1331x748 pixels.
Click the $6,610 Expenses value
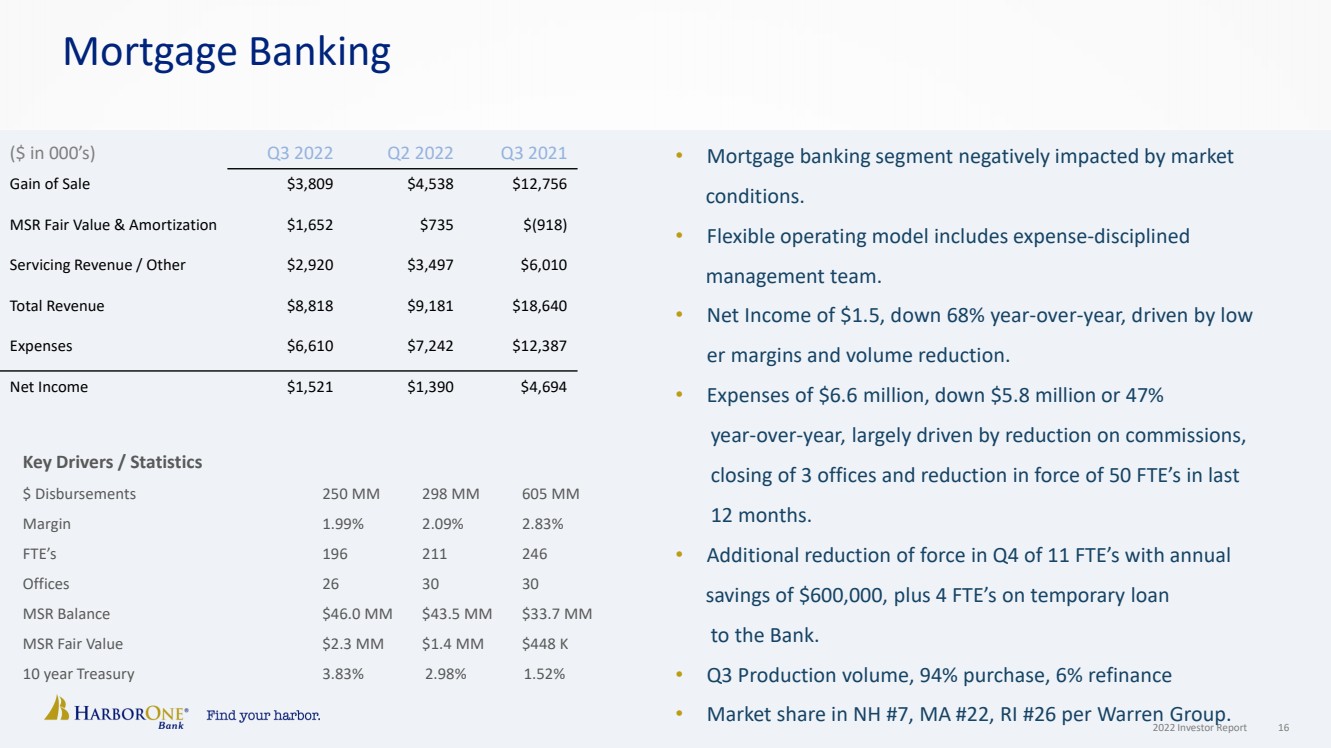310,346
